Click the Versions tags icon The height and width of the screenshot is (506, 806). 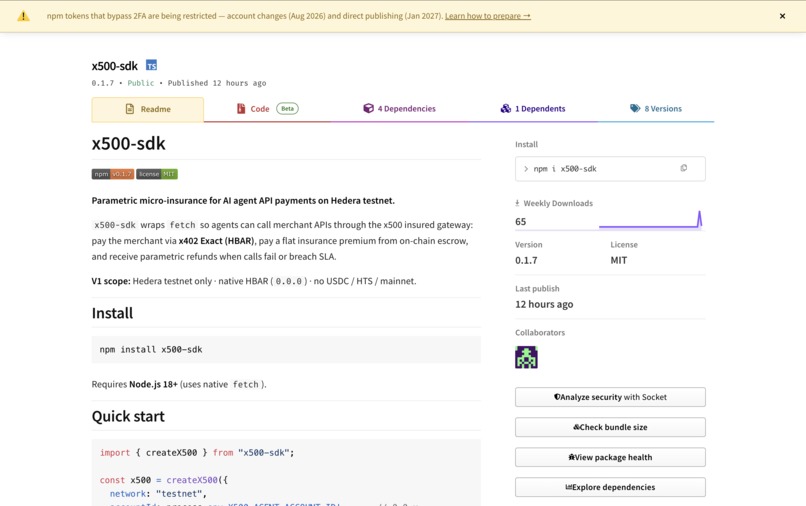635,108
